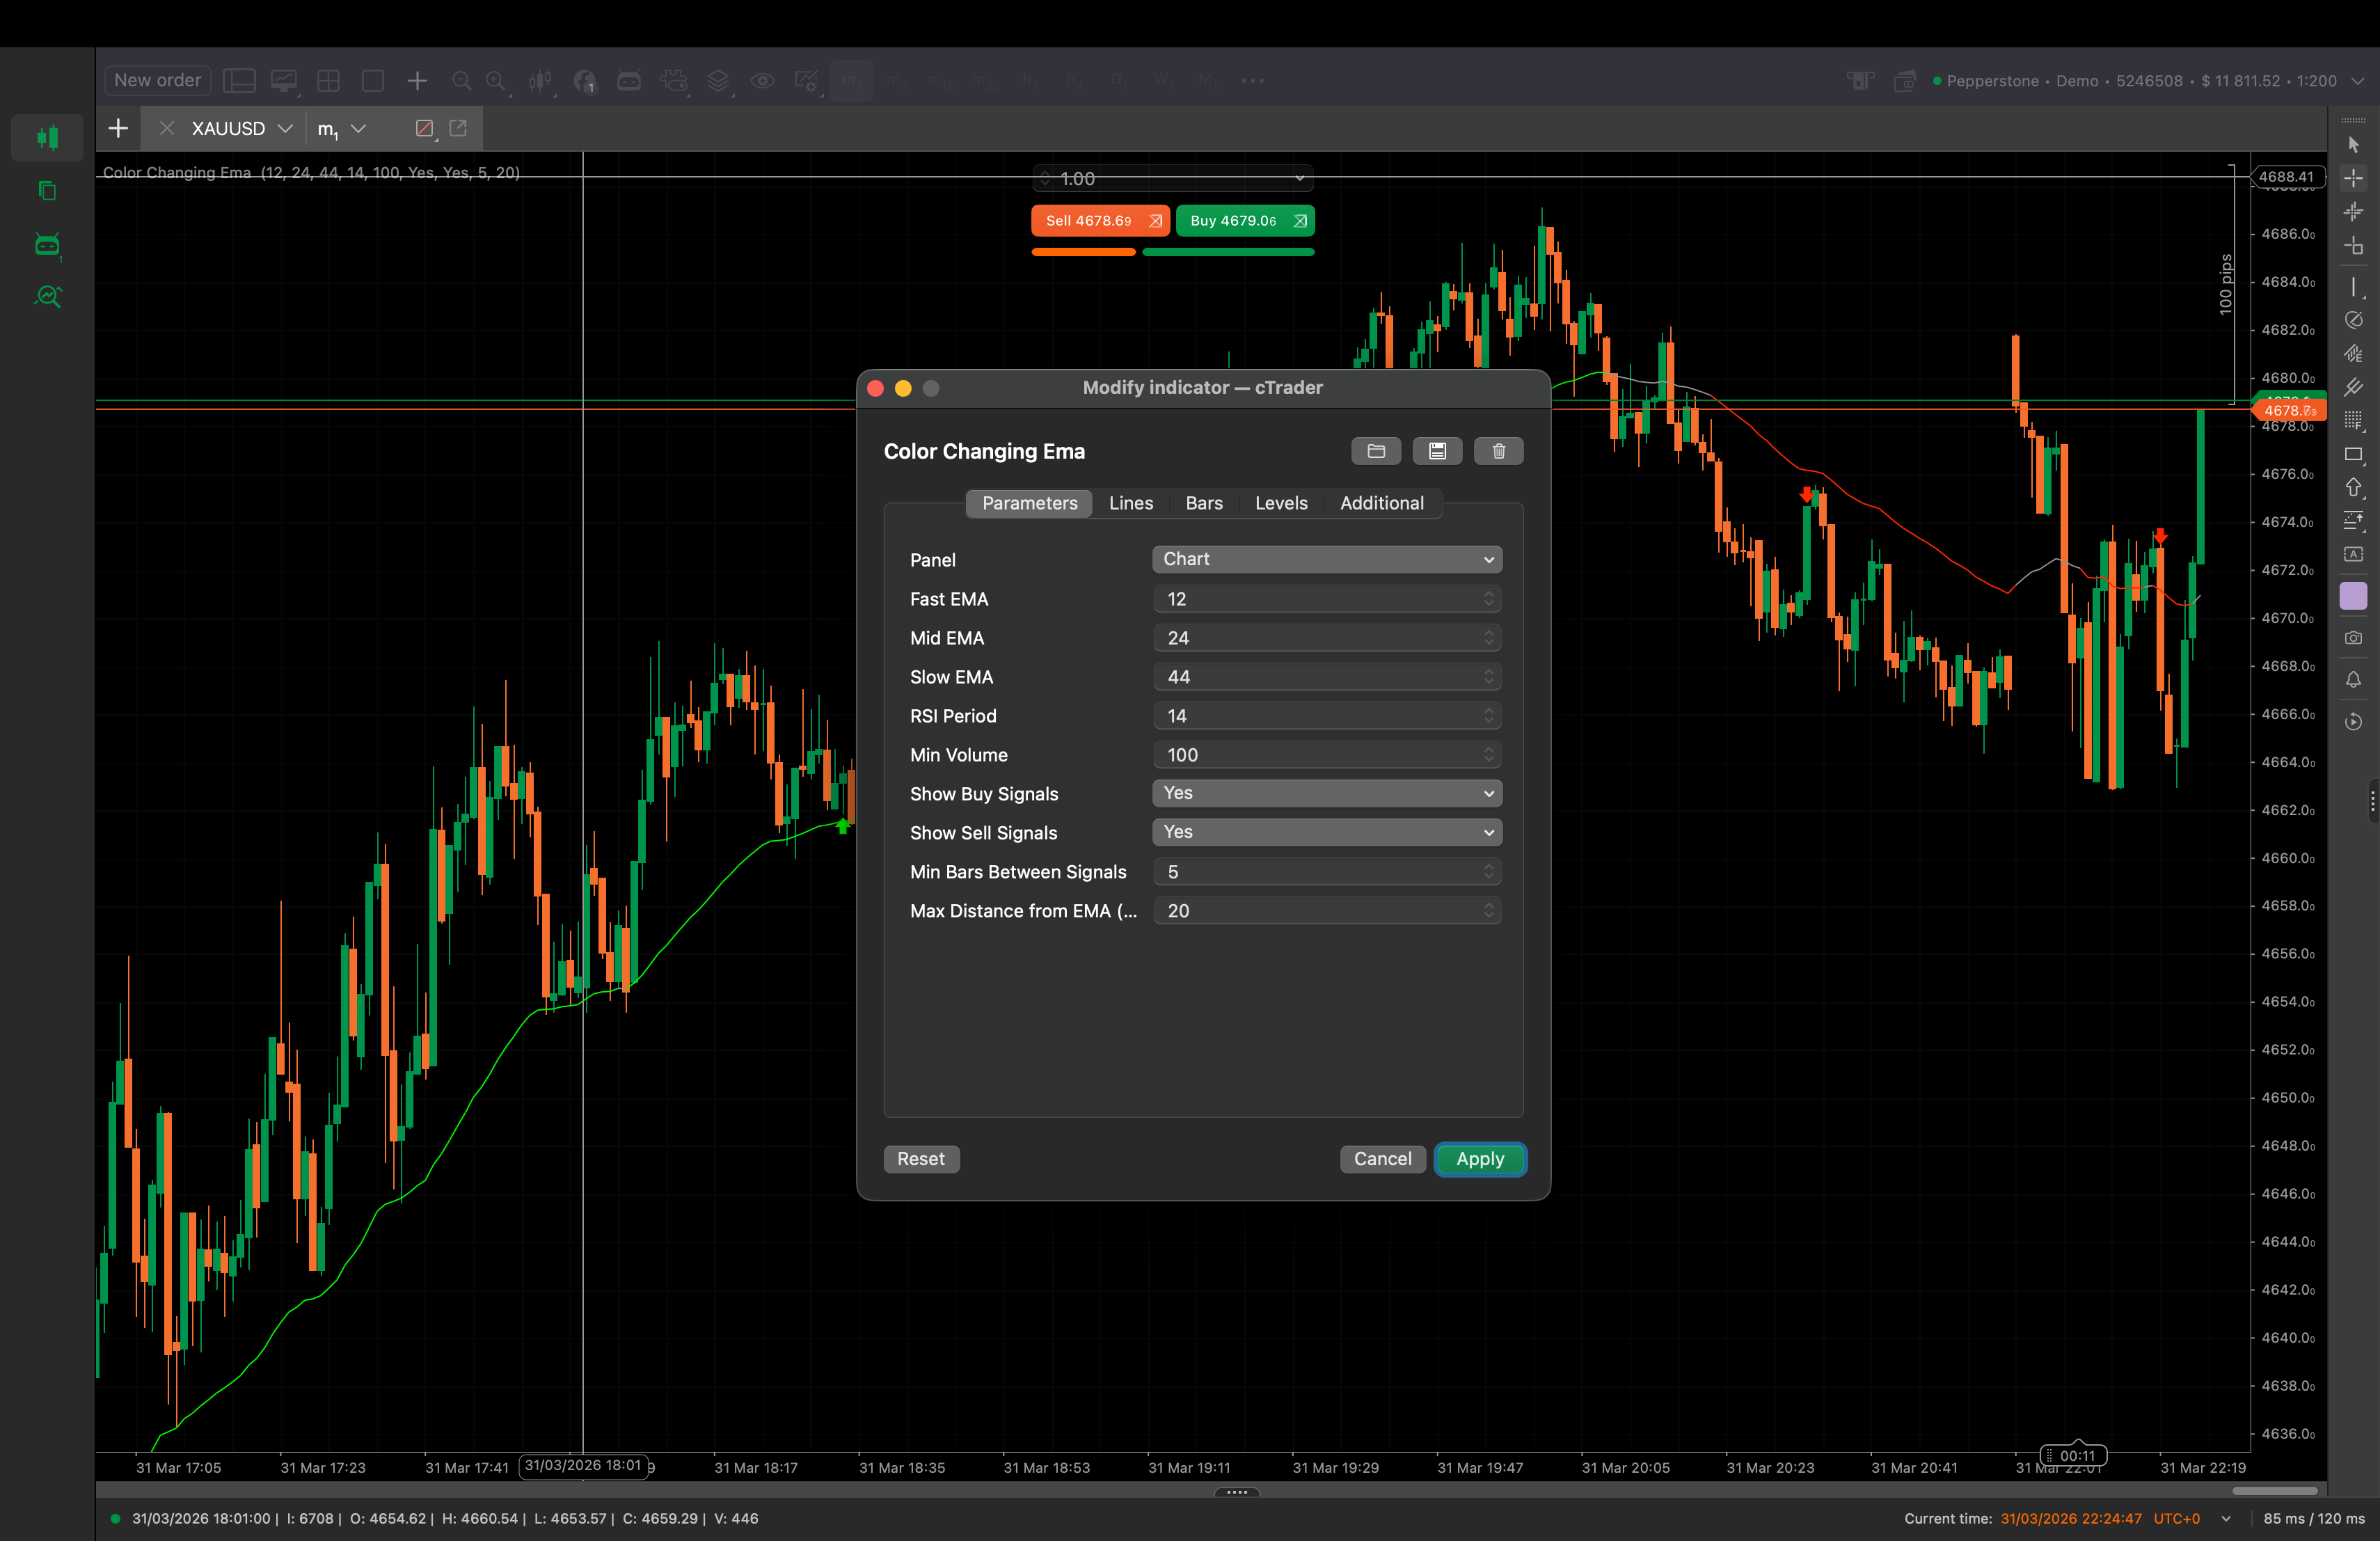Click the save preset disk icon
The height and width of the screenshot is (1541, 2380).
[1437, 451]
